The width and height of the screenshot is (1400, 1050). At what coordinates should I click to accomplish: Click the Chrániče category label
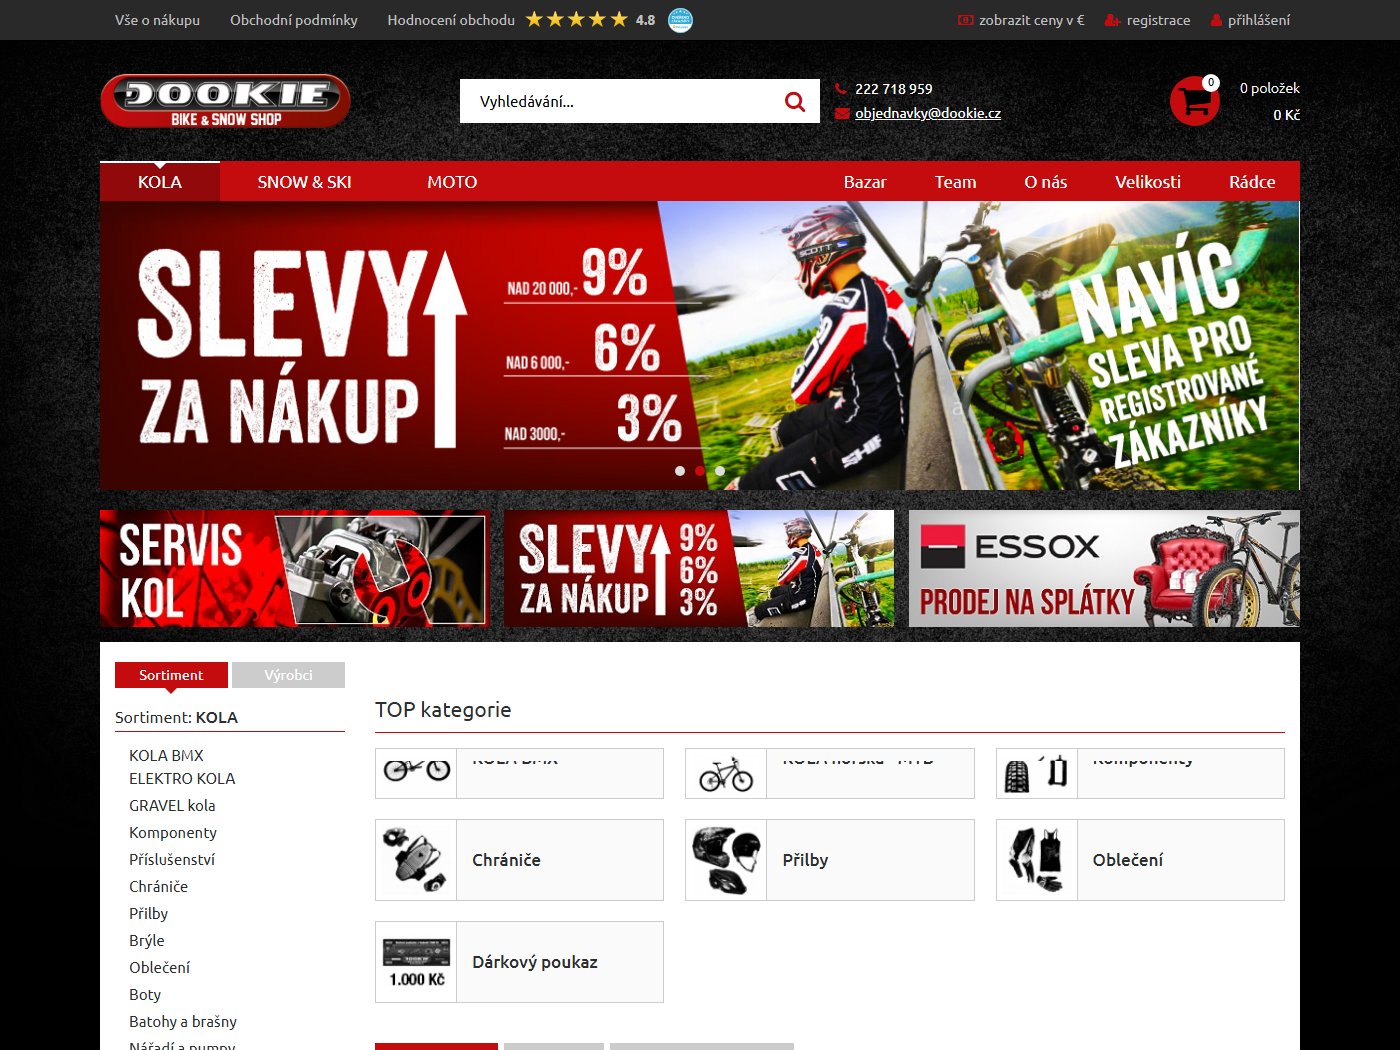click(x=506, y=860)
